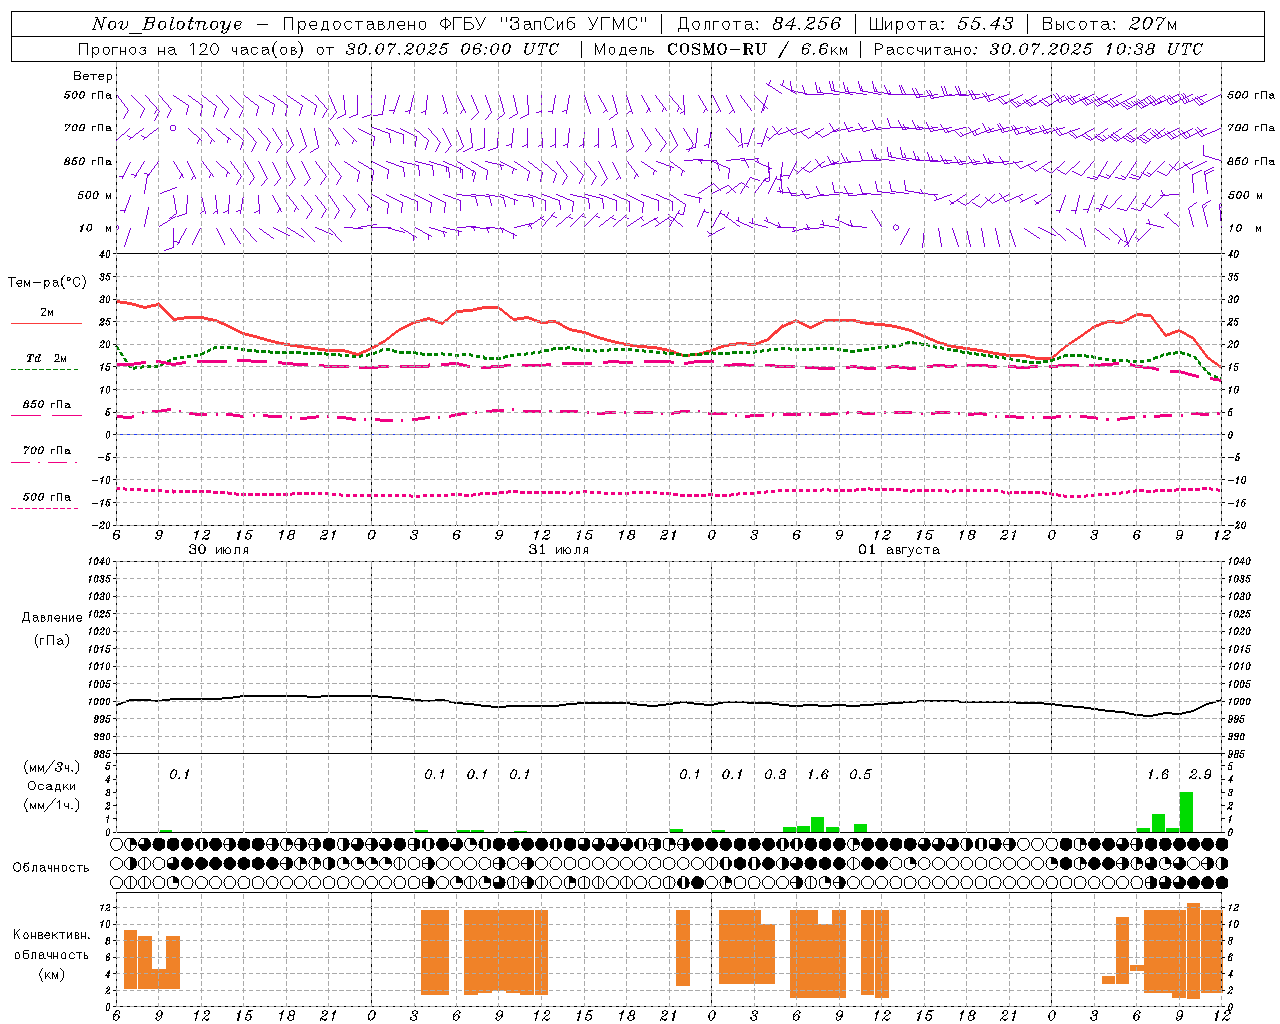Image resolution: width=1280 pixels, height=1024 pixels.
Task: Click the (мм/3ч.) precipitation unit label
Action: 52,768
